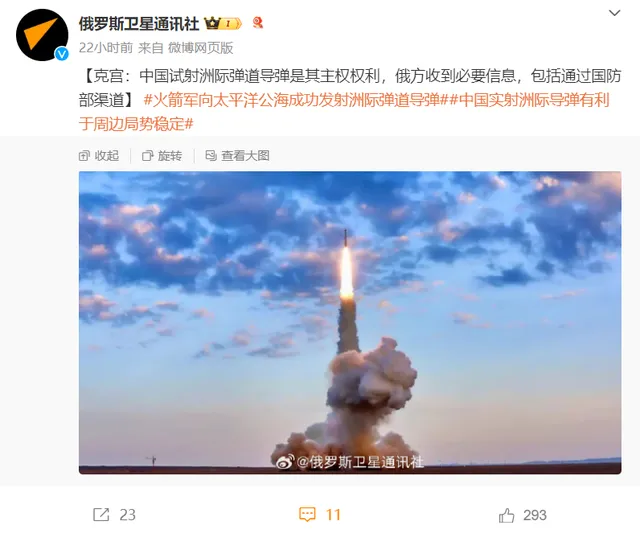Click the blue verified badge on avatar
The image size is (640, 550).
(x=62, y=53)
